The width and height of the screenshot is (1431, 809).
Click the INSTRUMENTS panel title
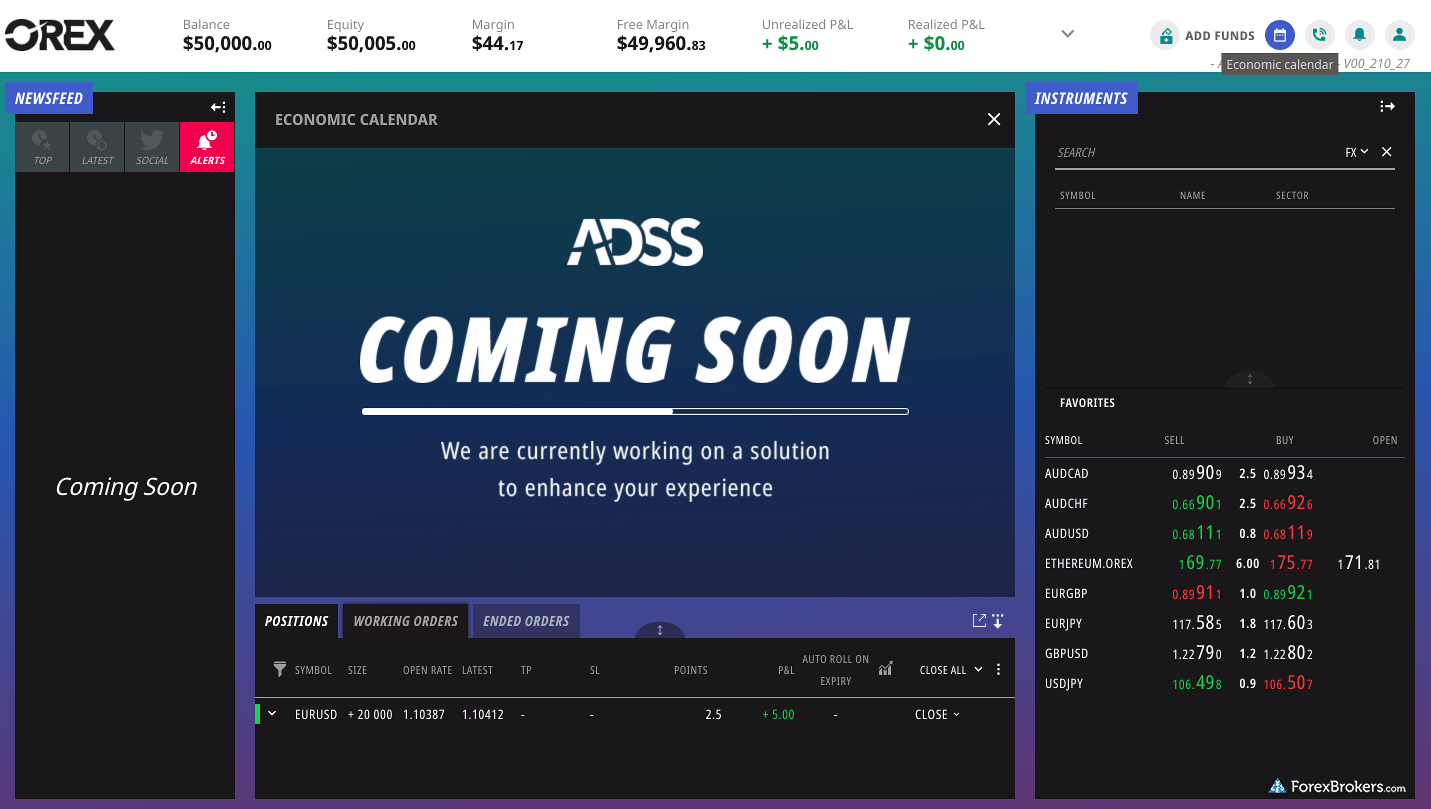pyautogui.click(x=1081, y=98)
